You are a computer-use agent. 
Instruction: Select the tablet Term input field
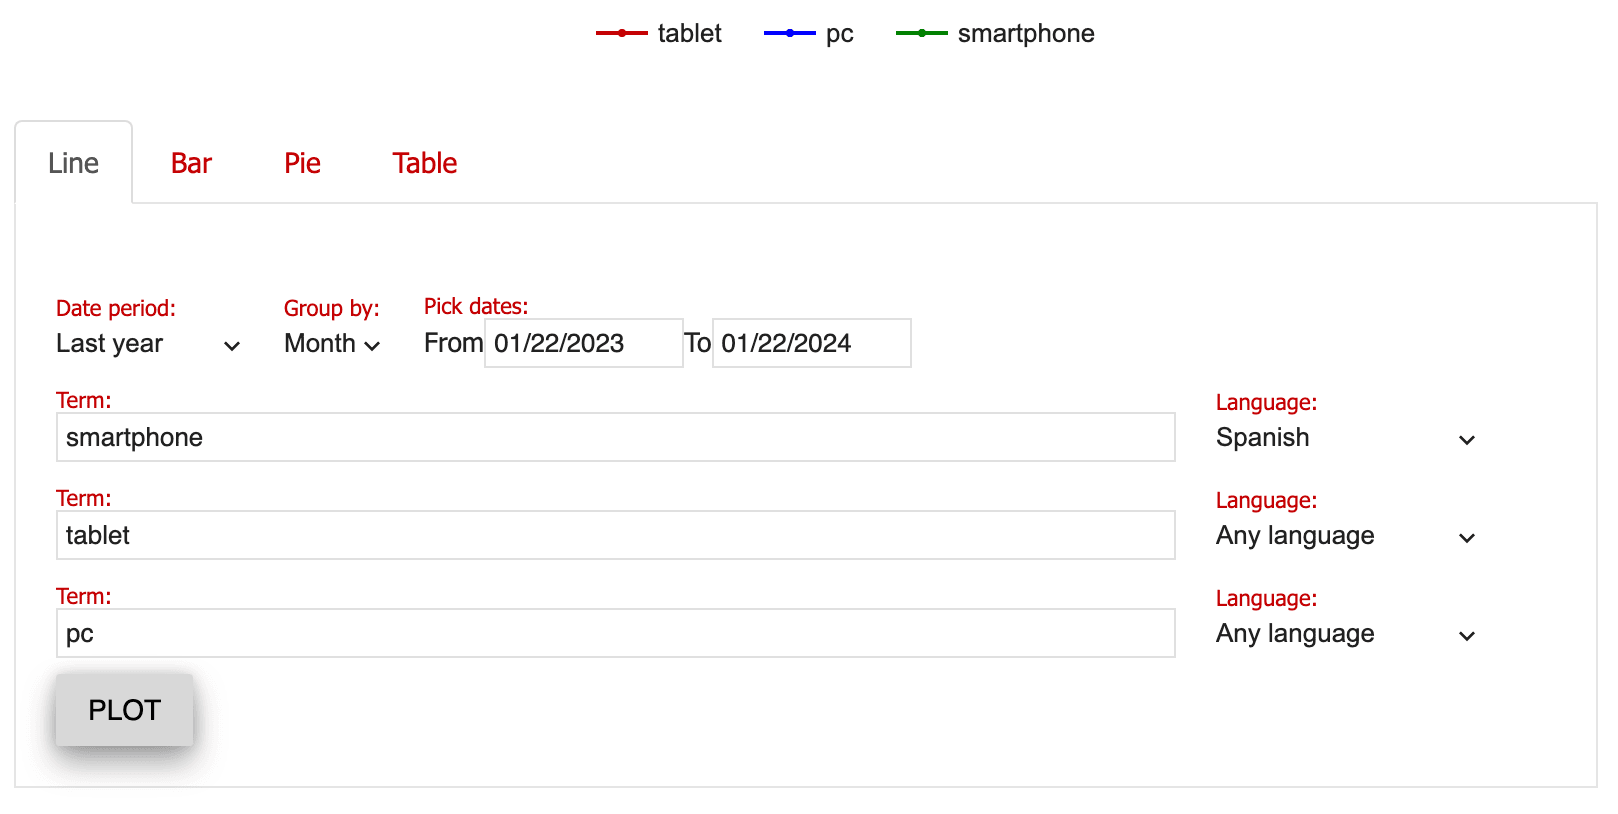[x=615, y=535]
